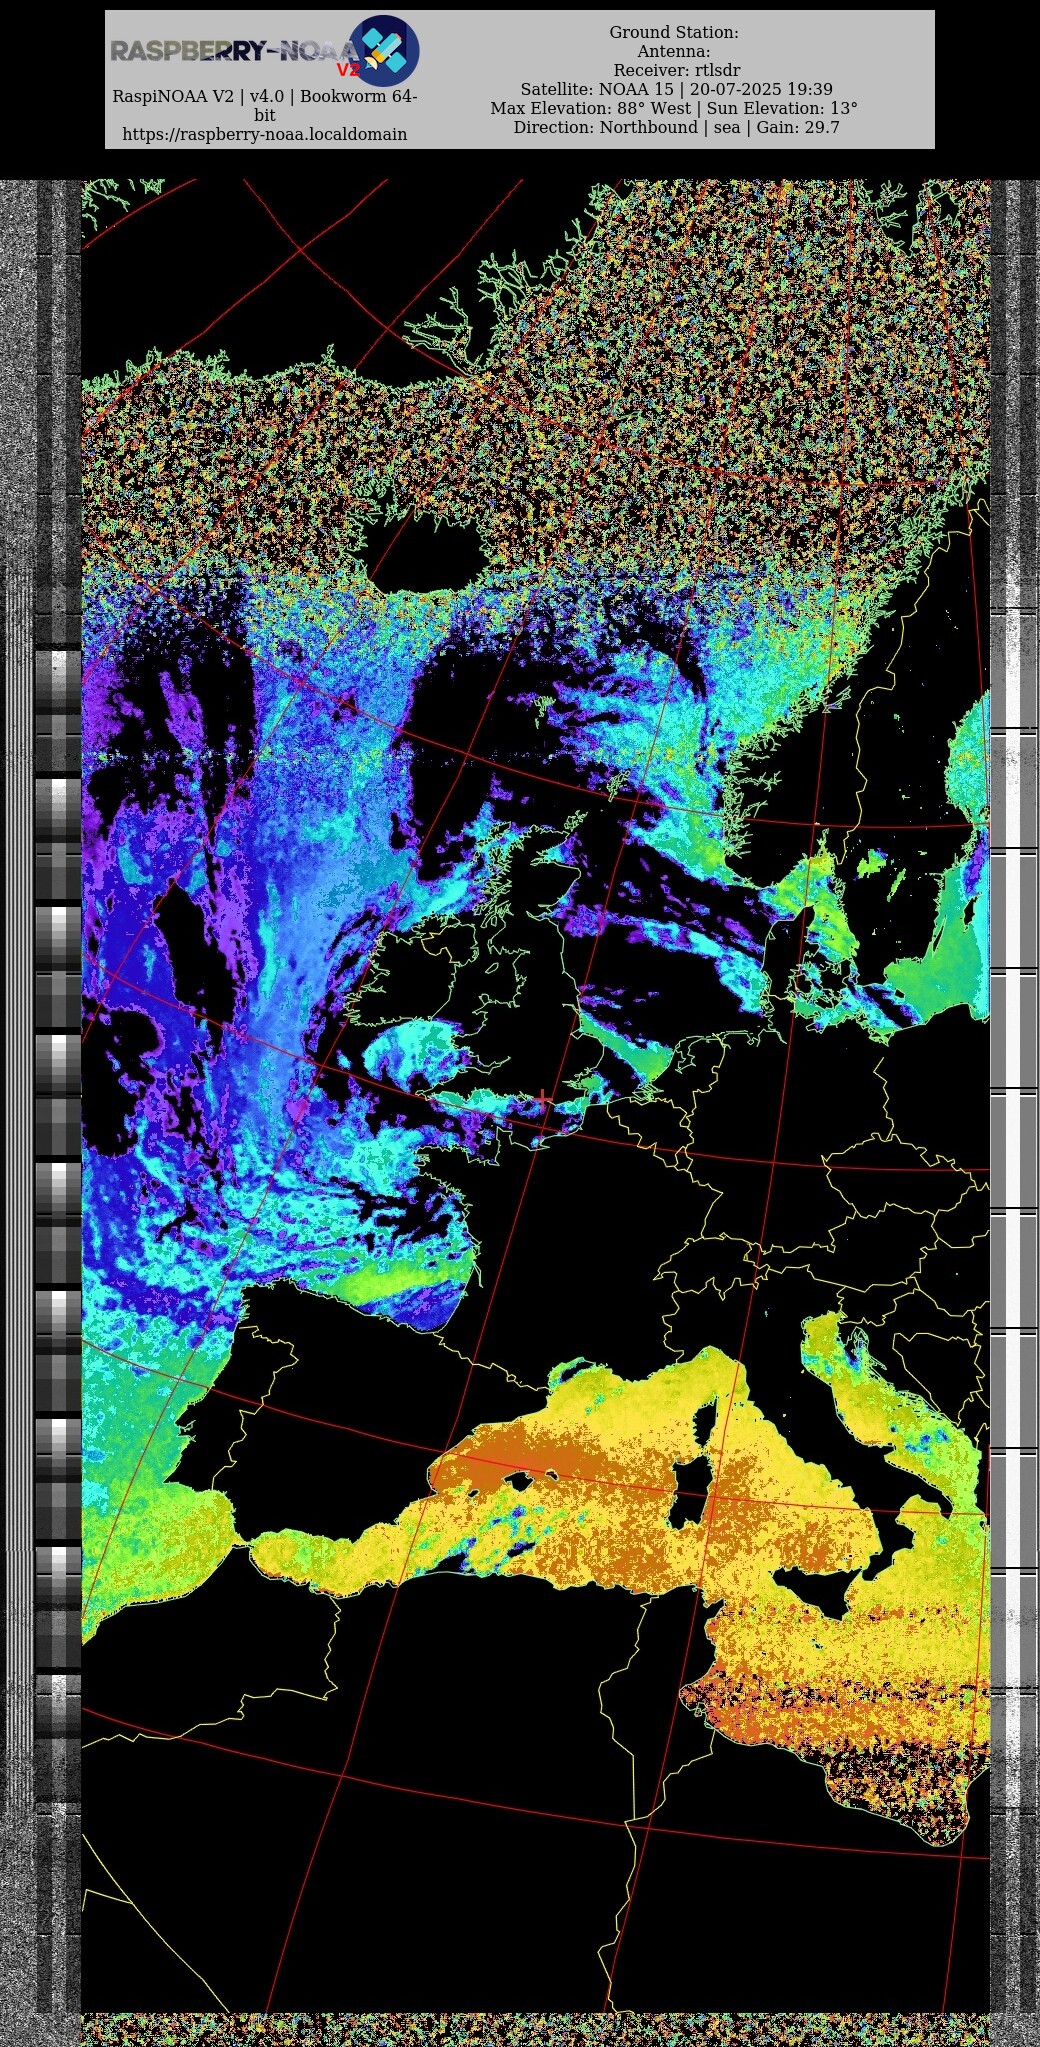
Task: Click the 'Direction: Northbound | sea | Gain: 29.7' line
Action: [x=676, y=128]
